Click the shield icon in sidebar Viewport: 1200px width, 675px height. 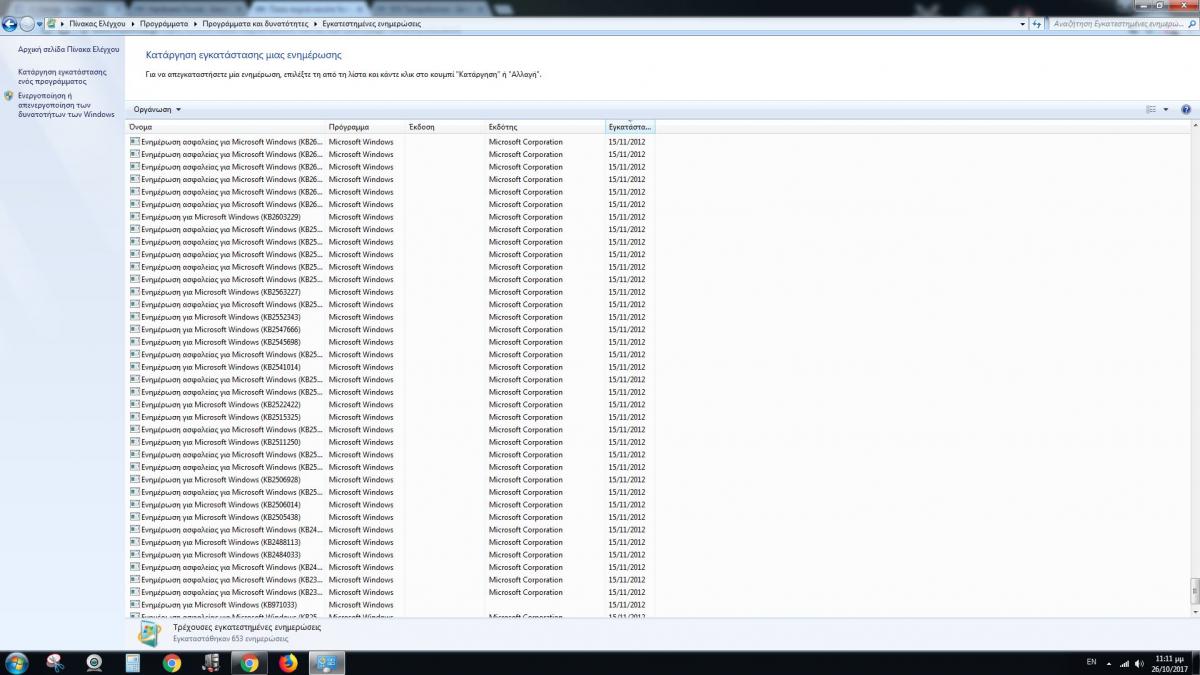9,96
